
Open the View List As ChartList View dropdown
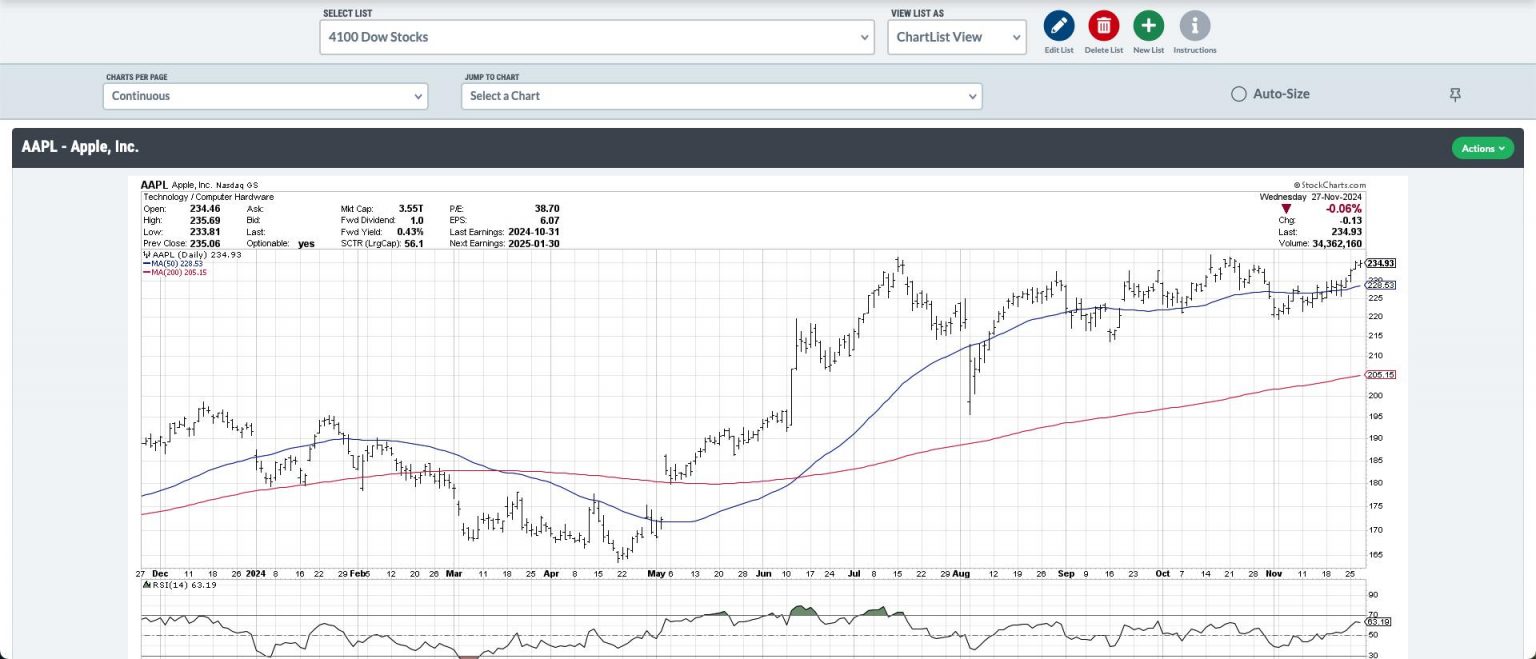[x=957, y=37]
